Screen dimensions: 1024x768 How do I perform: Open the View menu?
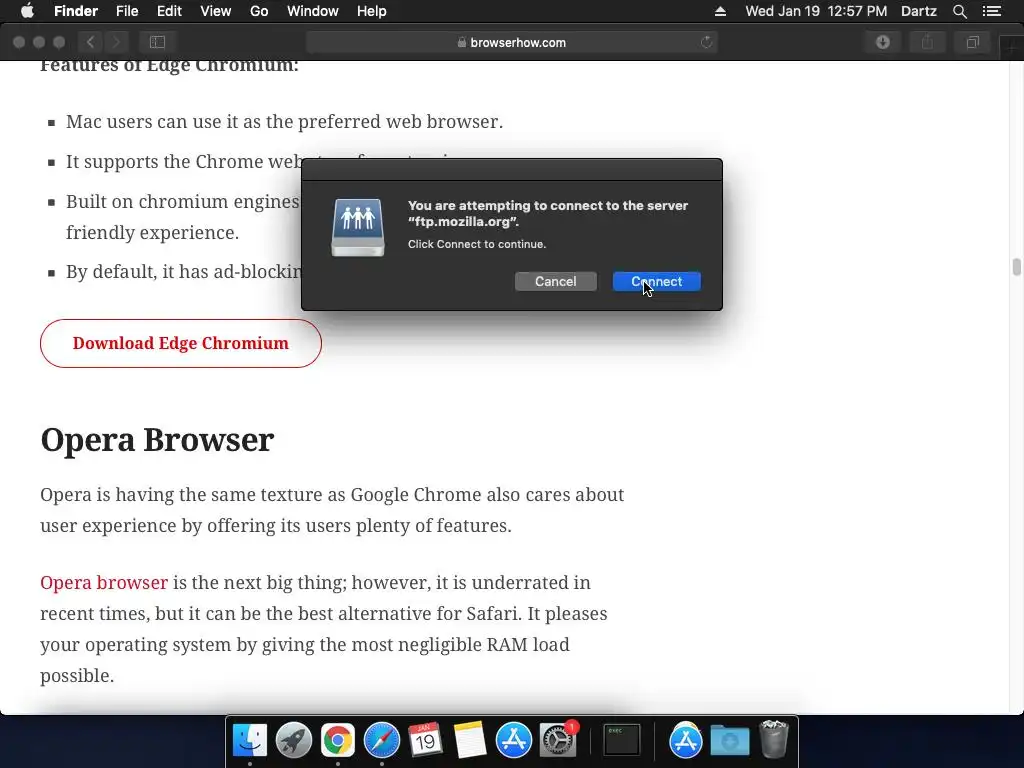pos(216,11)
